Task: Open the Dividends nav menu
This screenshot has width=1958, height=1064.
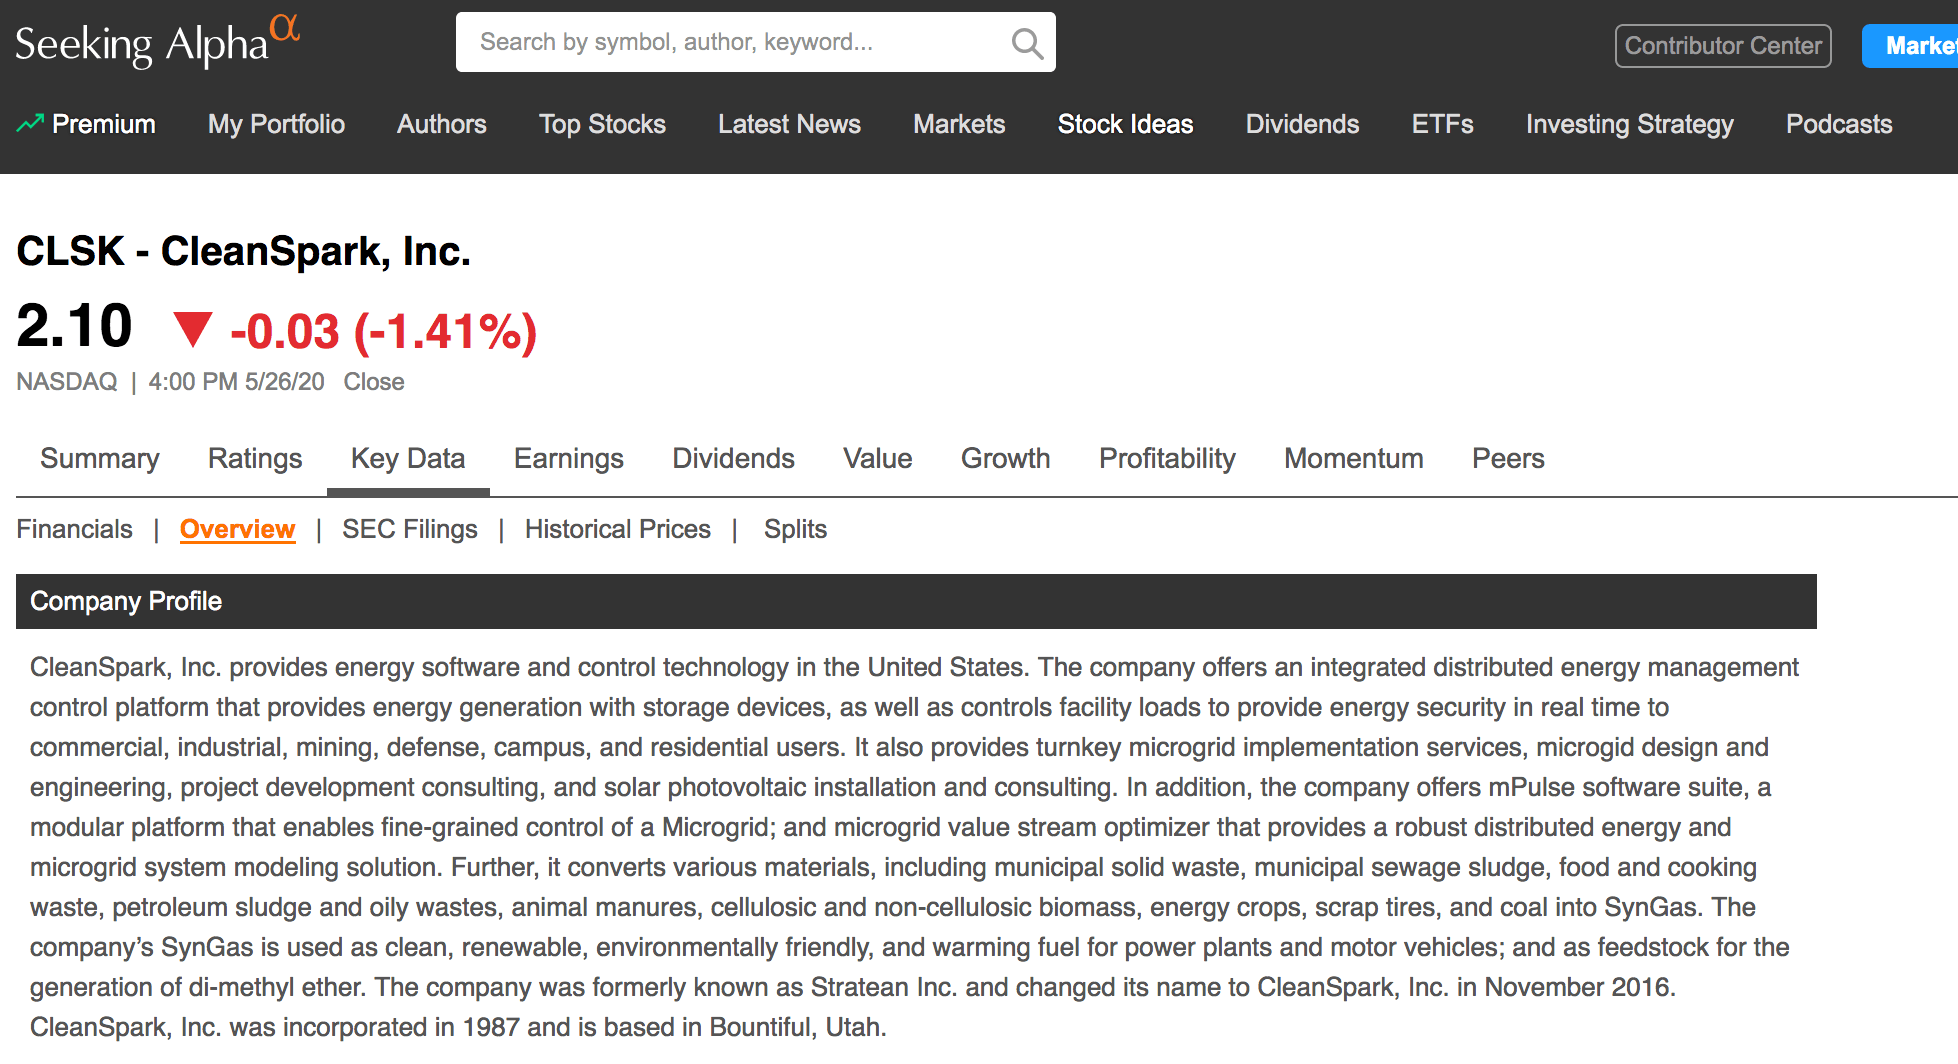Action: click(1302, 124)
